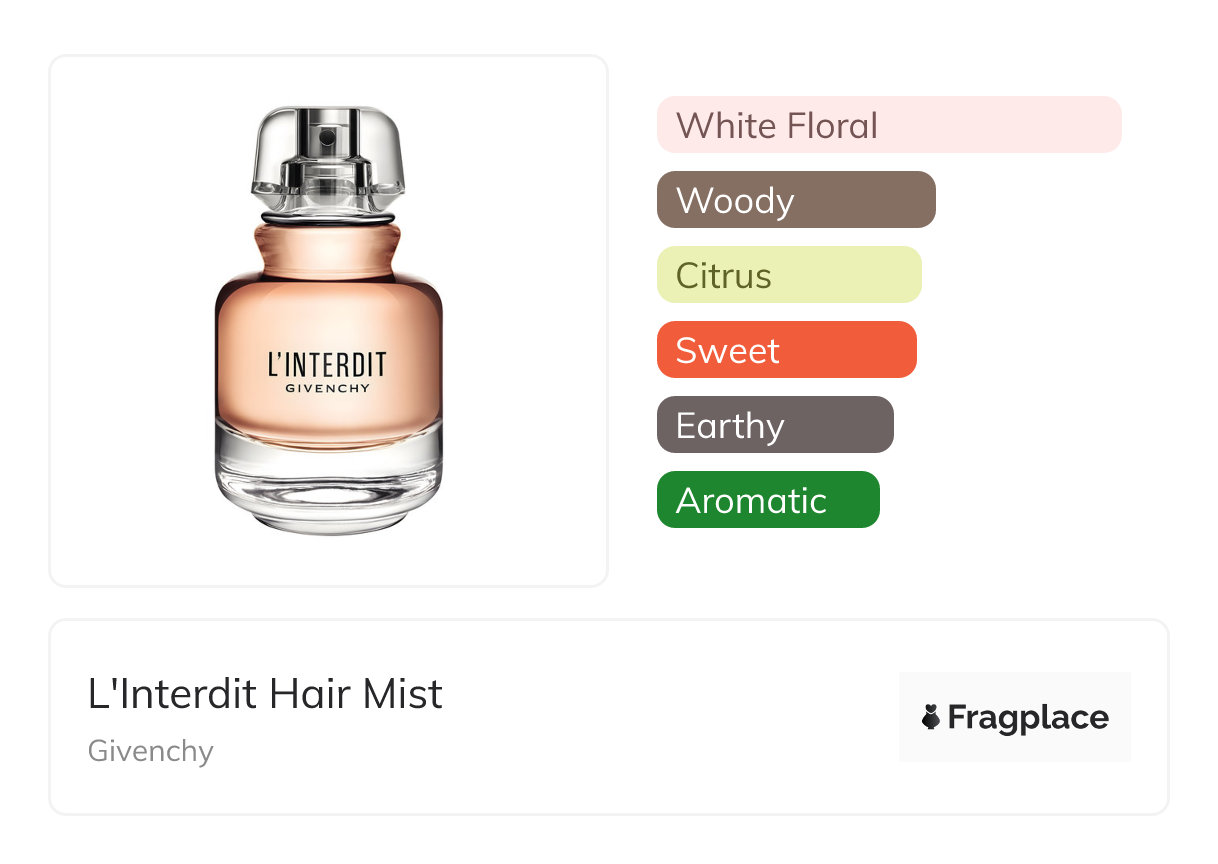Open the Givenchy brand name link
1218x864 pixels.
pyautogui.click(x=151, y=751)
